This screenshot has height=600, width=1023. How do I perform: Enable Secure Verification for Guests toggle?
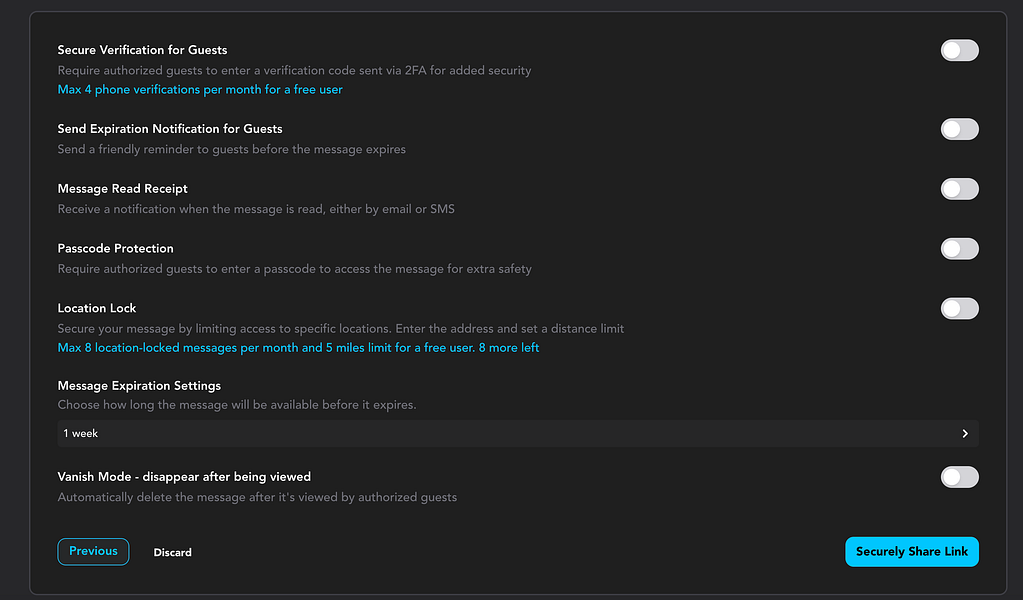coord(959,50)
